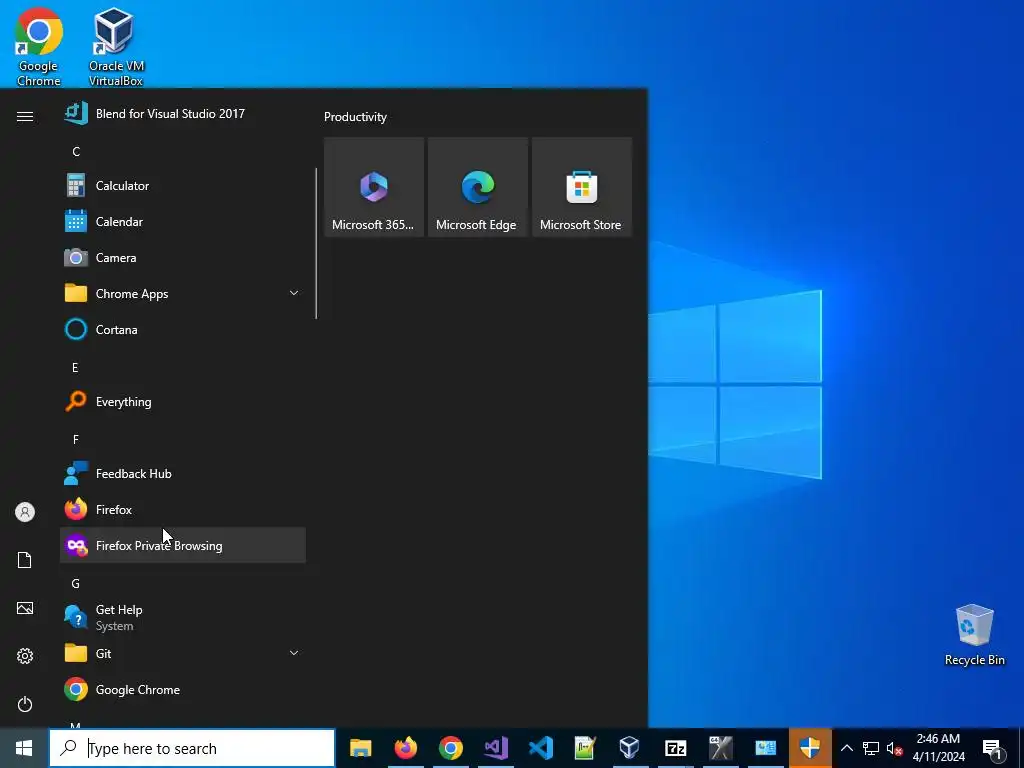Open File Explorer from the taskbar
1024x768 pixels.
click(x=360, y=748)
